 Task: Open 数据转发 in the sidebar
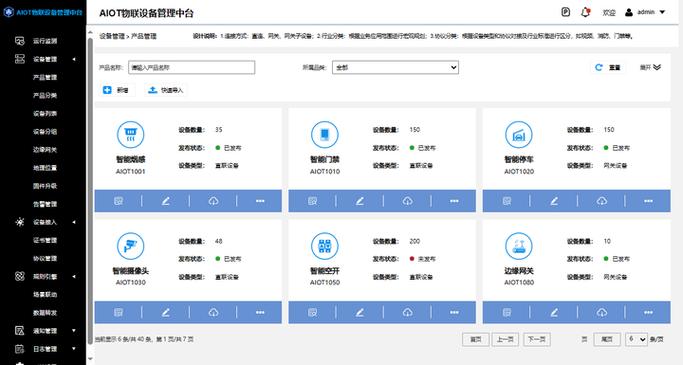(45, 313)
